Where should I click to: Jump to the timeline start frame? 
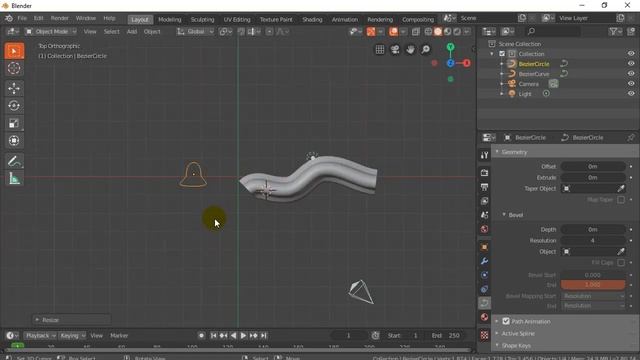213,336
